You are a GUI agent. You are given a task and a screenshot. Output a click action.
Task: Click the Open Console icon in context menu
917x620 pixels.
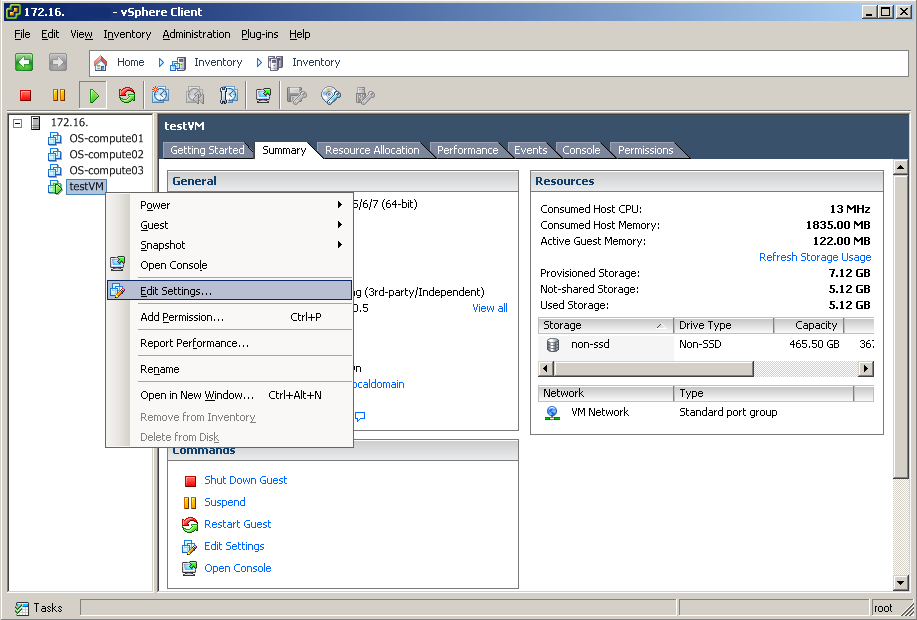(118, 264)
